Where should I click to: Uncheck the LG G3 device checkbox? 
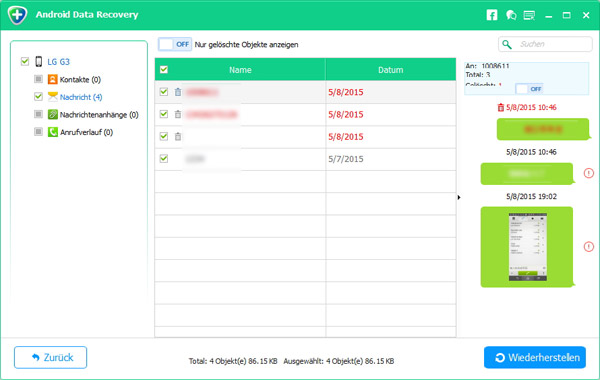pyautogui.click(x=25, y=61)
